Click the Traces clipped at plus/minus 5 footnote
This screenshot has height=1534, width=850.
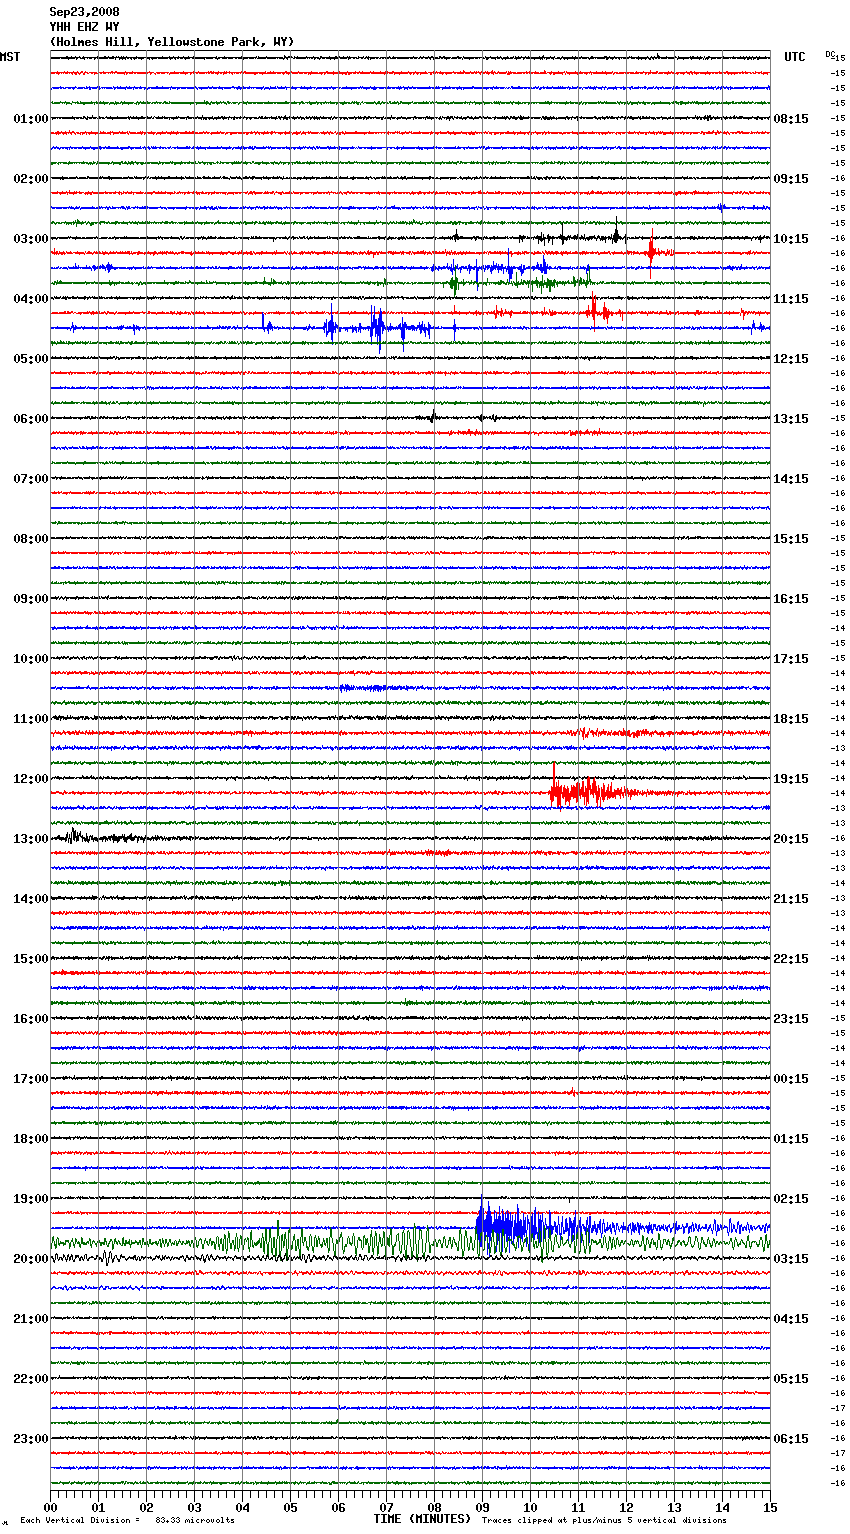tap(604, 1521)
